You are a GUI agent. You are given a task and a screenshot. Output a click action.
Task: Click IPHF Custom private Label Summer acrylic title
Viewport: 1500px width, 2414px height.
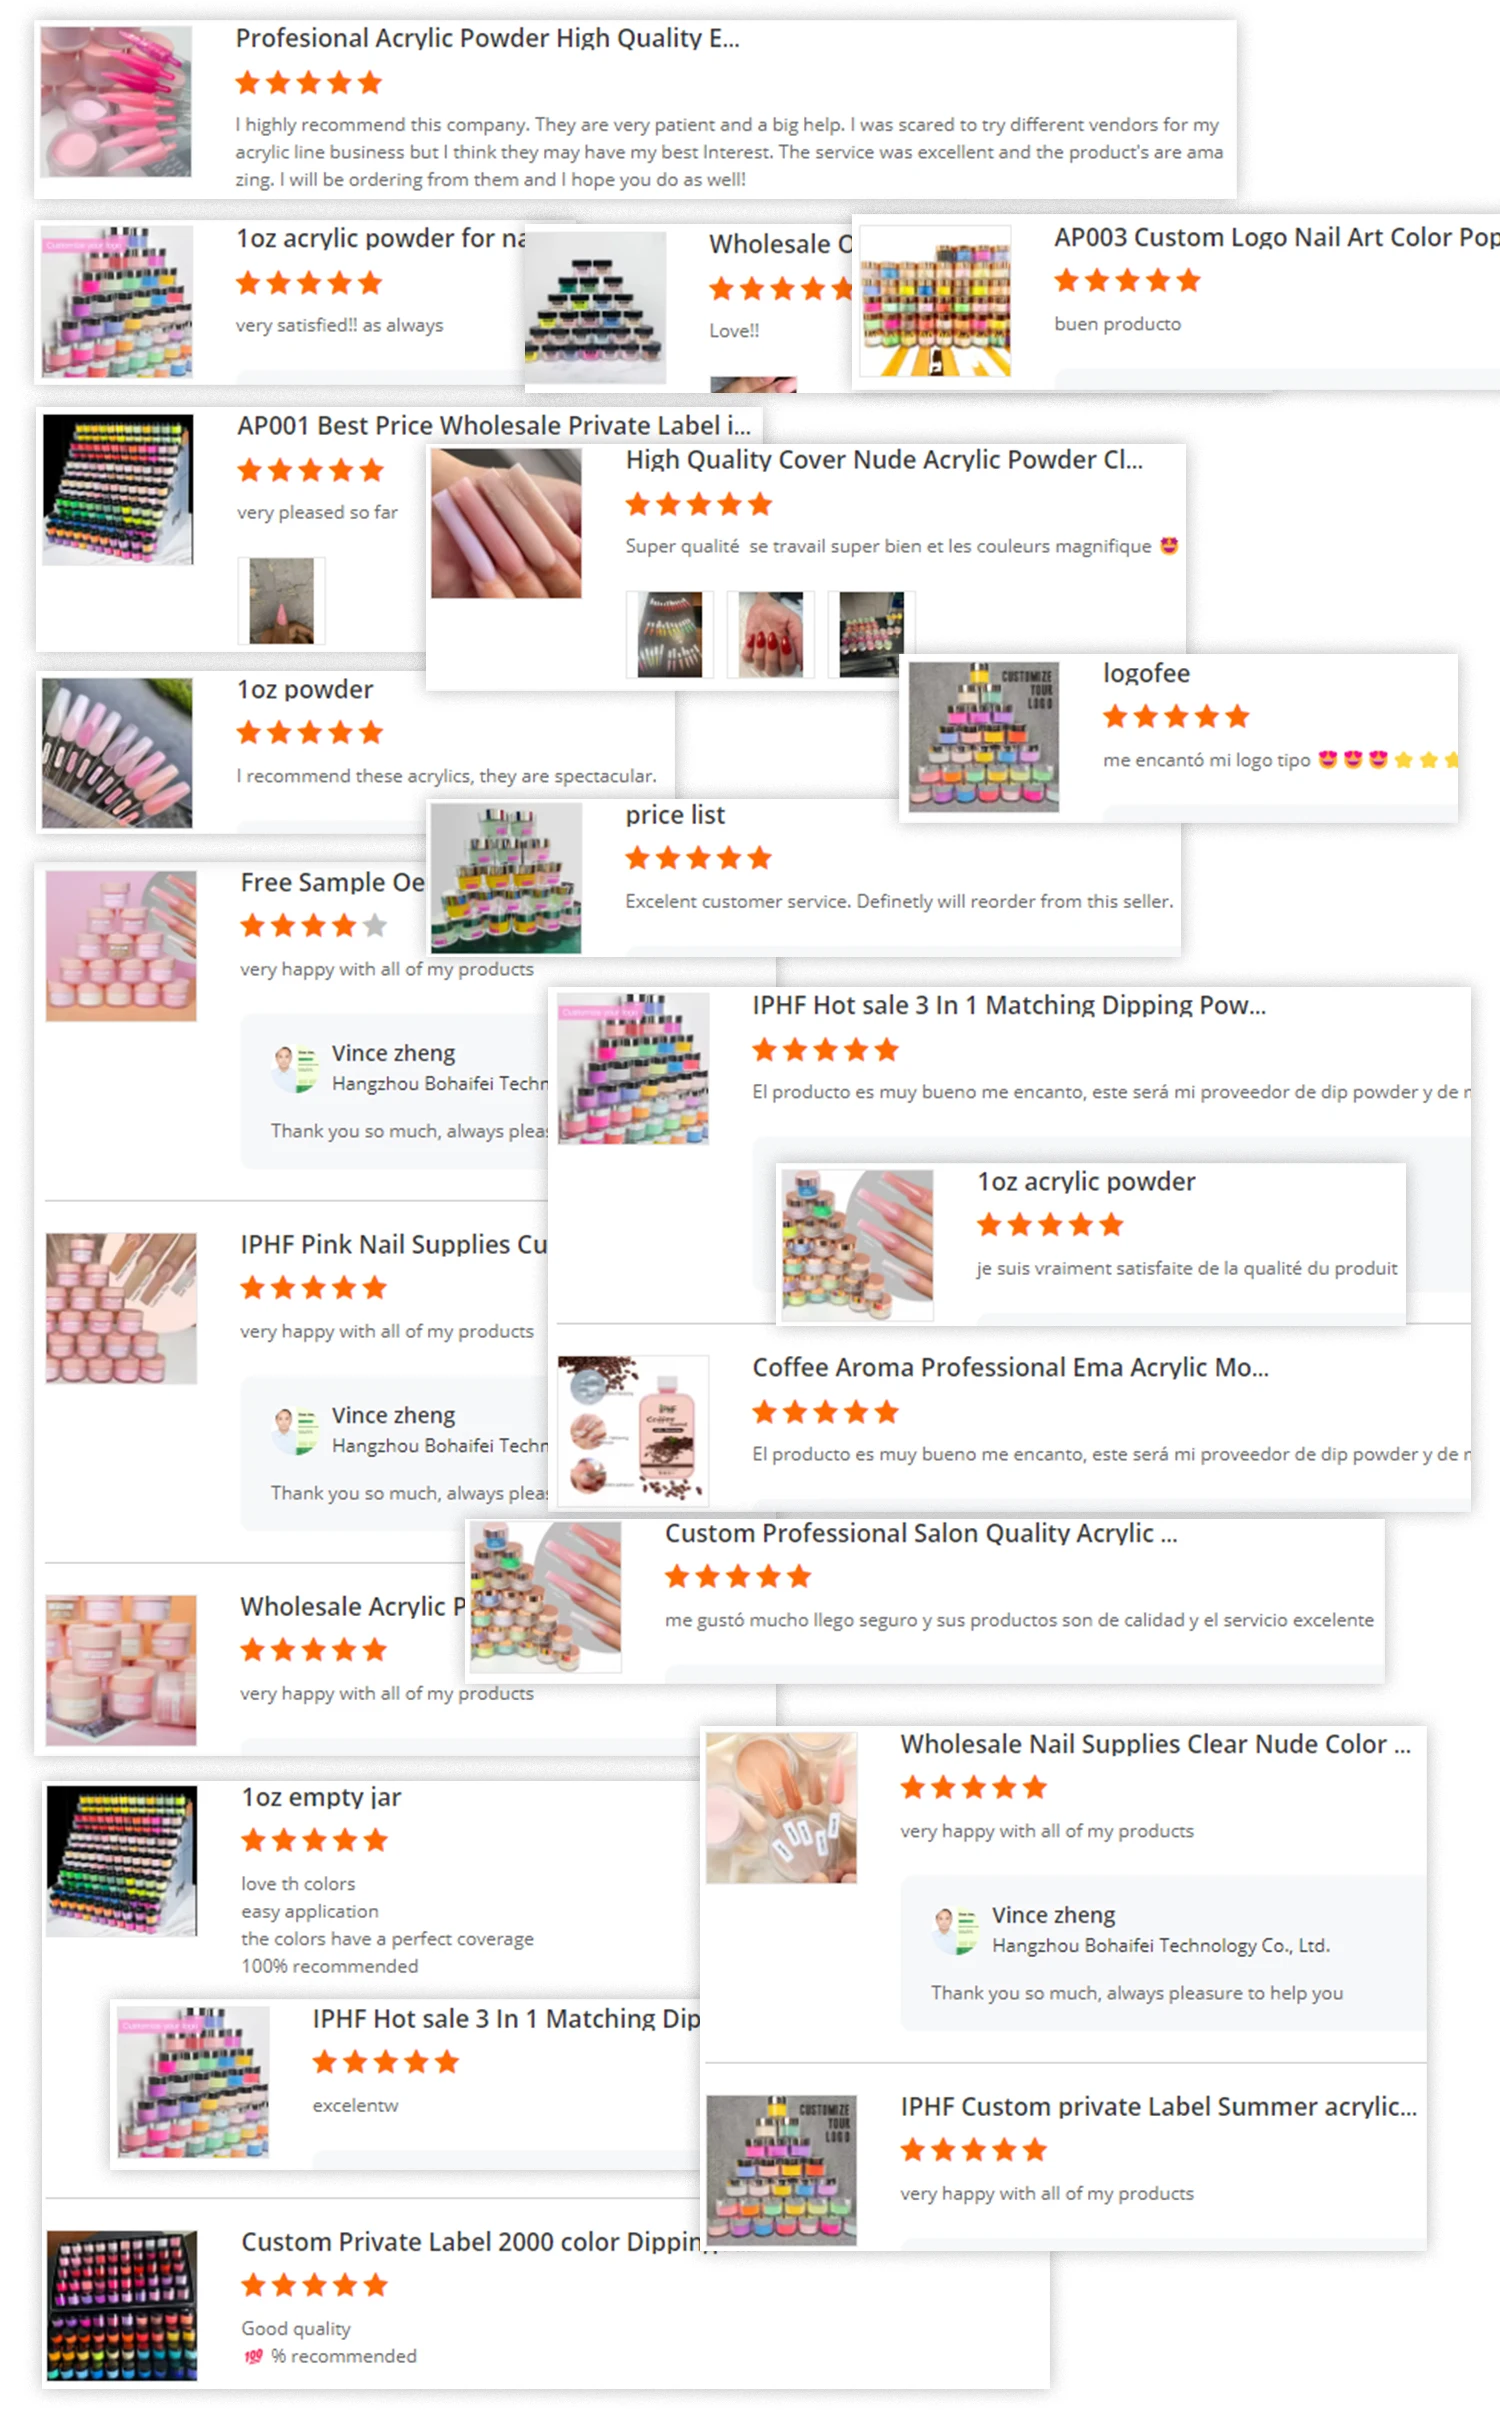coord(1158,2107)
